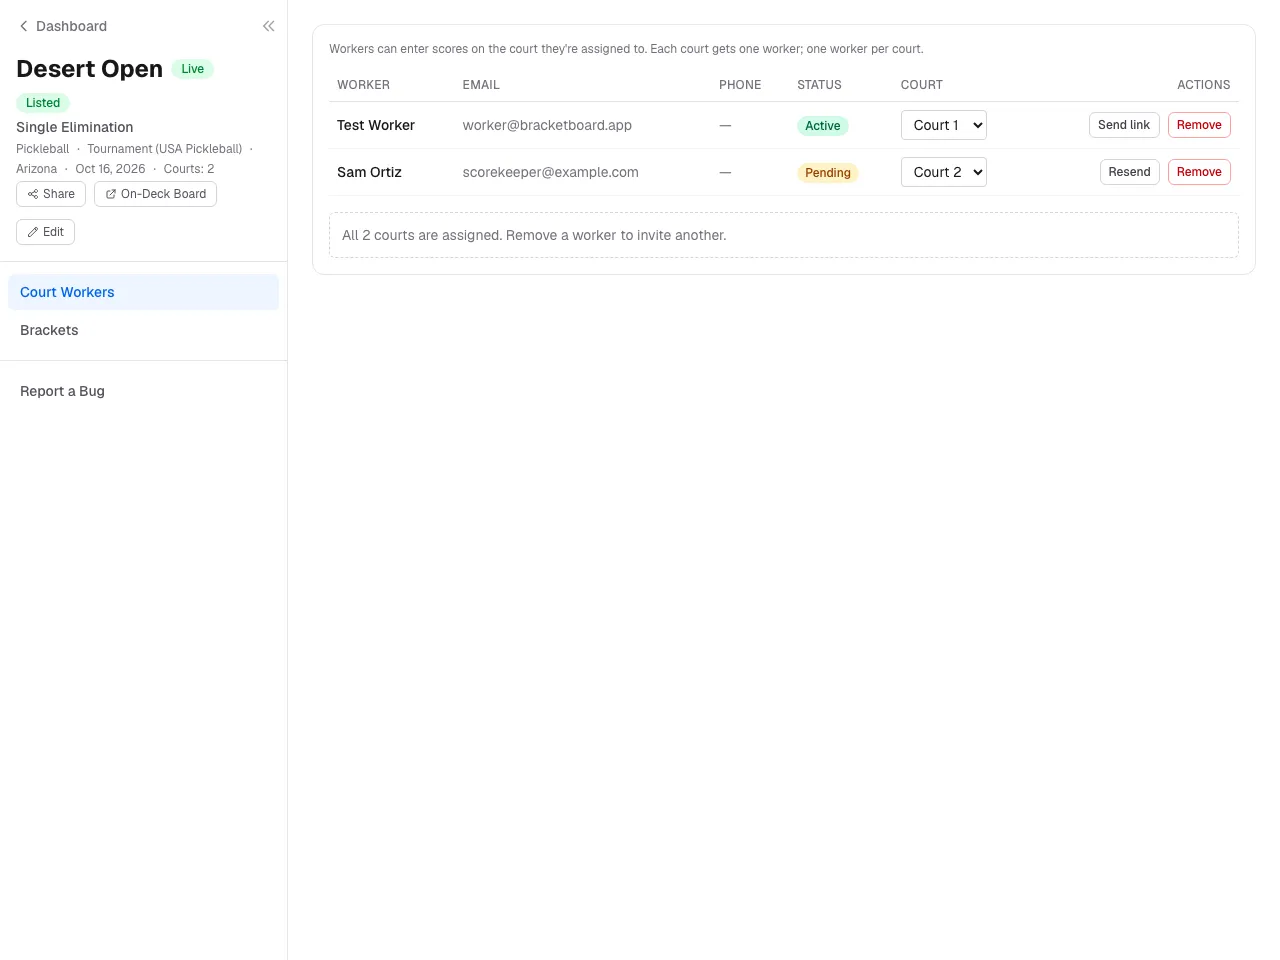This screenshot has height=960, width=1280.
Task: Click the Oct 16, 2026 date
Action: [x=110, y=169]
